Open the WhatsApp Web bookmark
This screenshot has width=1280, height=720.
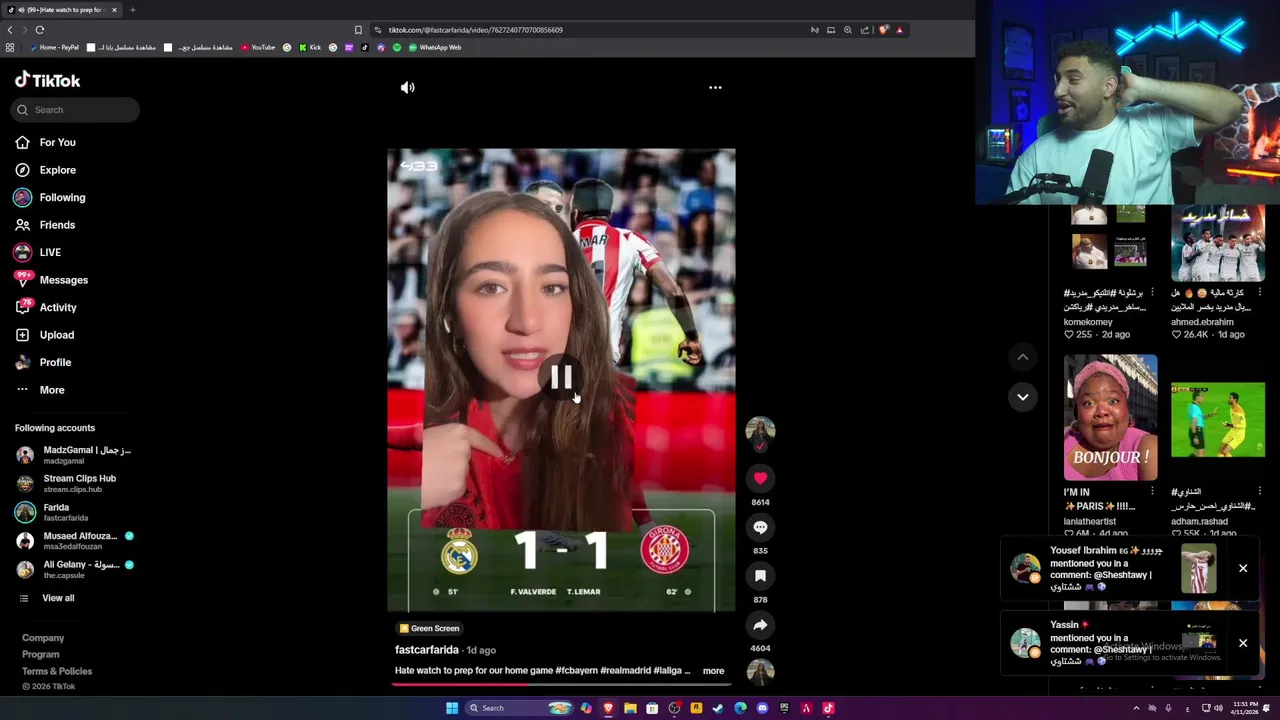tap(435, 48)
